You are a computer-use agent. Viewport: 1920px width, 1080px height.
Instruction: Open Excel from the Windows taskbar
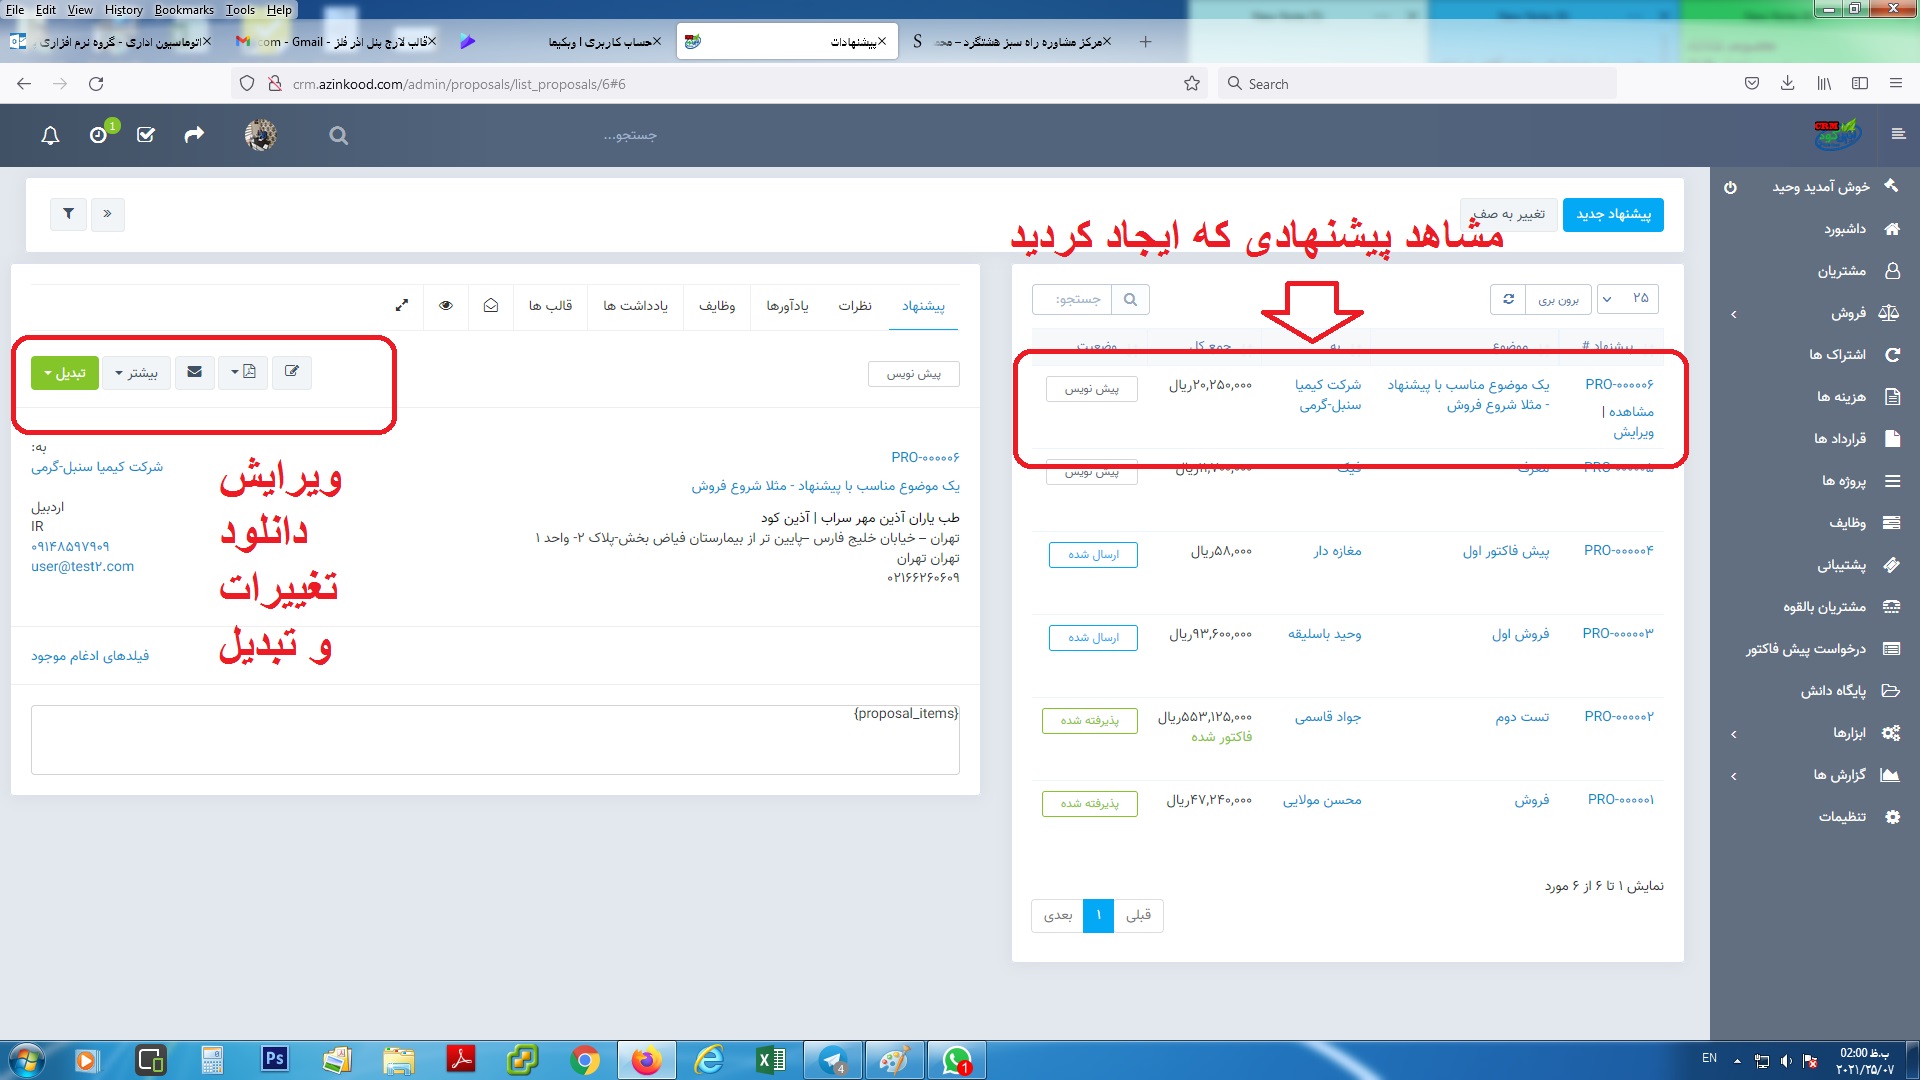point(771,1060)
